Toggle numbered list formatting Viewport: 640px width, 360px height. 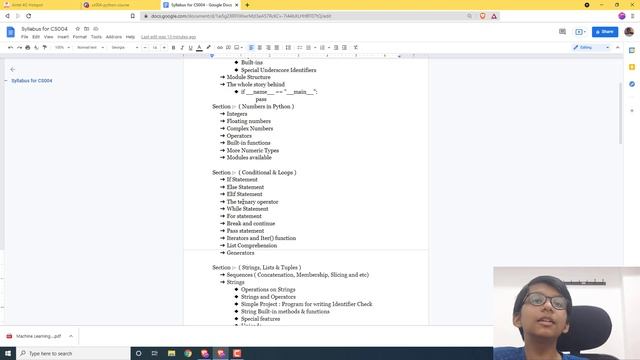[322, 48]
